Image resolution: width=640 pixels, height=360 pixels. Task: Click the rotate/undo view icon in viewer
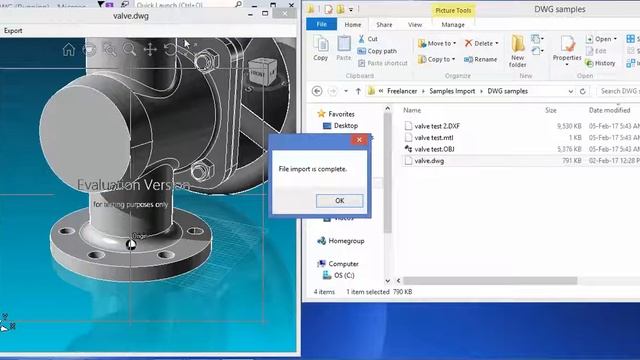click(x=170, y=50)
